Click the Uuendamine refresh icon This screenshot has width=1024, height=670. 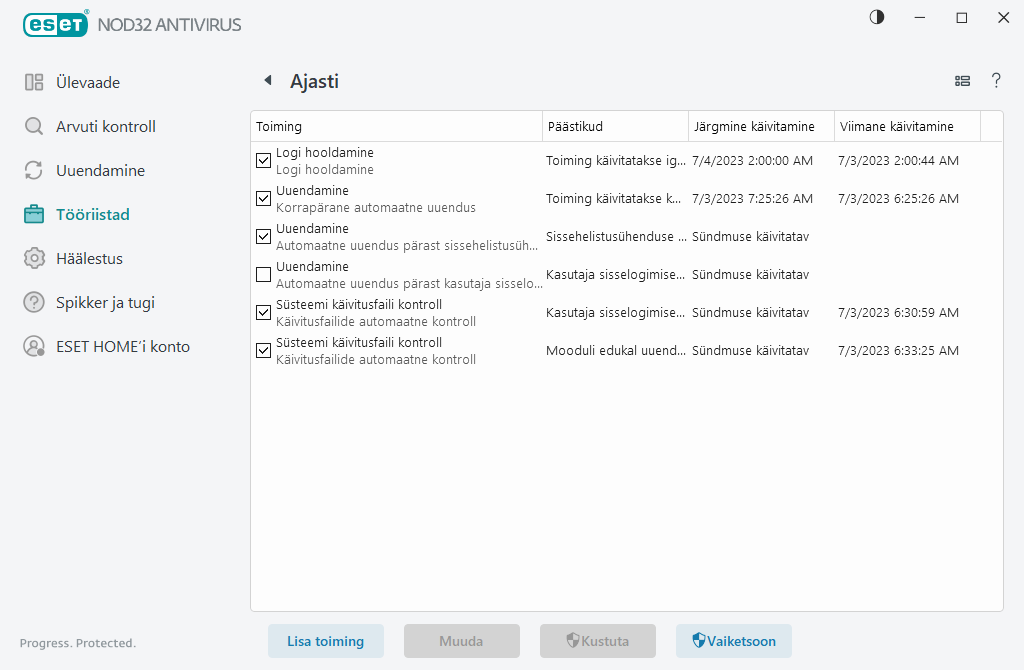[x=34, y=171]
